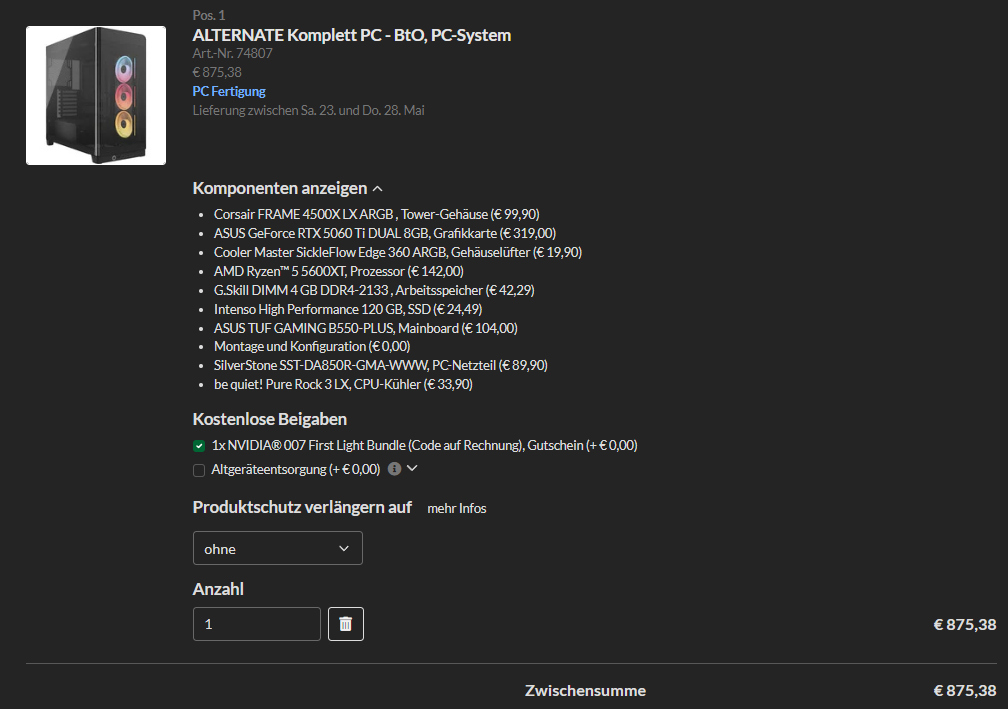Image resolution: width=1008 pixels, height=709 pixels.
Task: Expand the Altgeräteentsorgung details chevron
Action: point(412,468)
